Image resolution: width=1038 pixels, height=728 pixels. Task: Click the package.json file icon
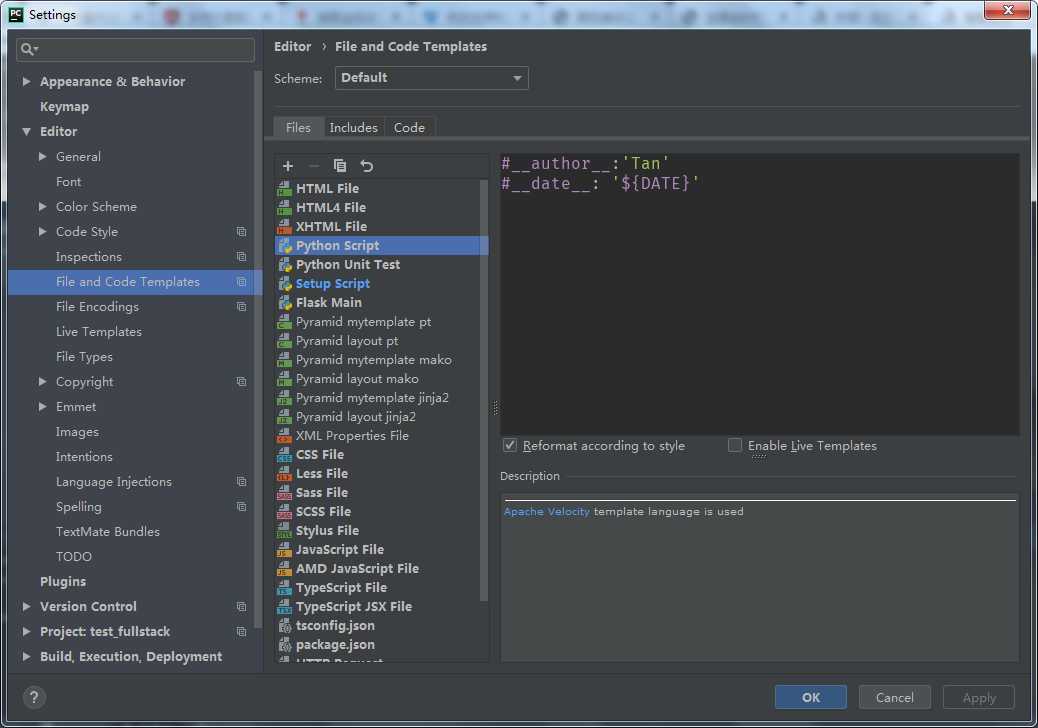[285, 645]
